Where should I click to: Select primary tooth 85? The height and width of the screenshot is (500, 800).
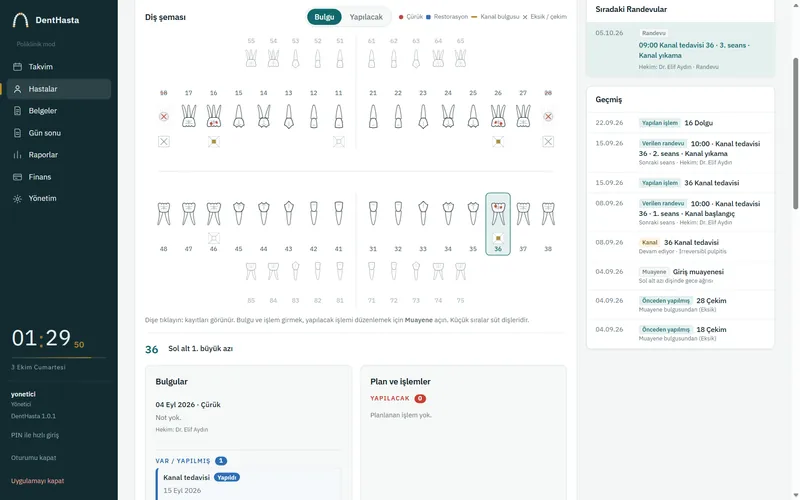pyautogui.click(x=251, y=271)
